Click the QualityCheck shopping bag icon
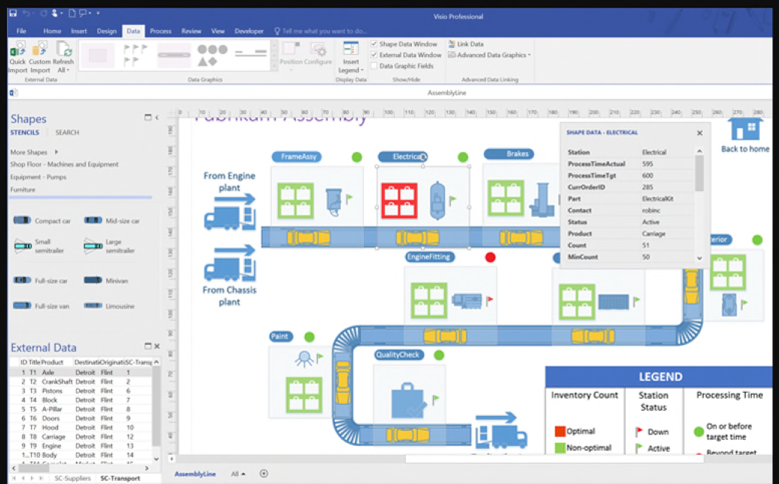The image size is (779, 484). coord(409,401)
